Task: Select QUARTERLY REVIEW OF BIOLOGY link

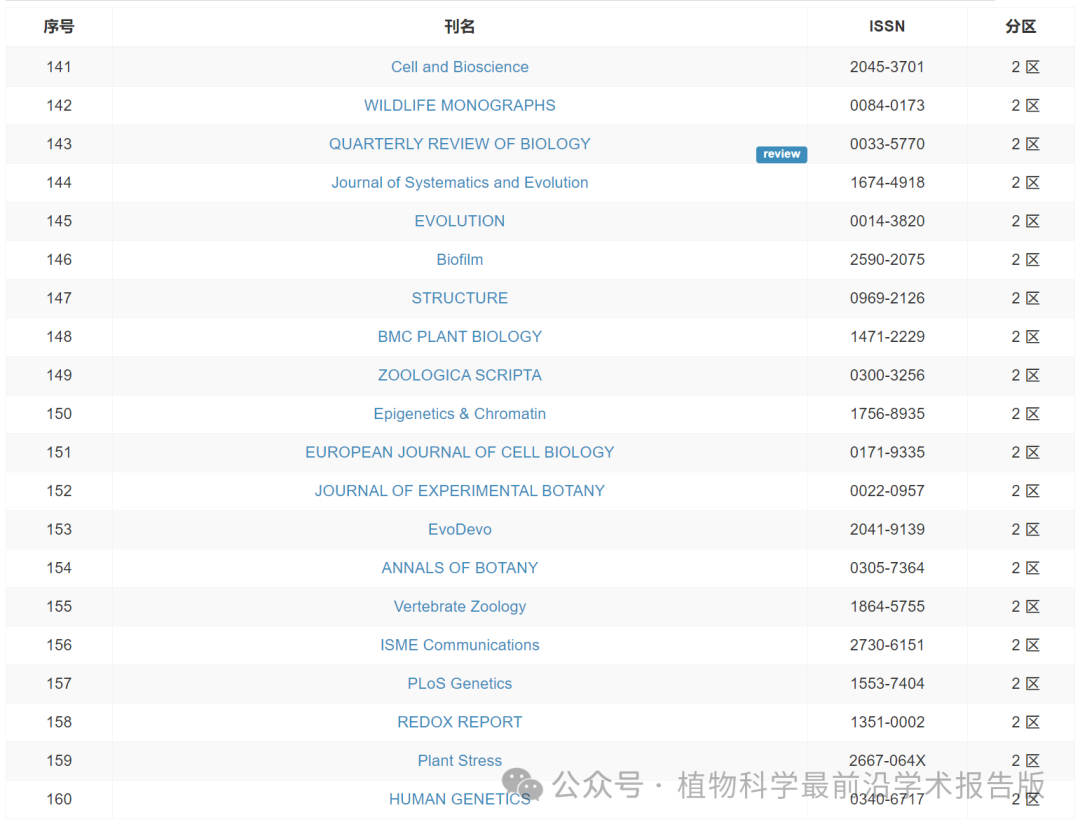Action: coord(459,144)
